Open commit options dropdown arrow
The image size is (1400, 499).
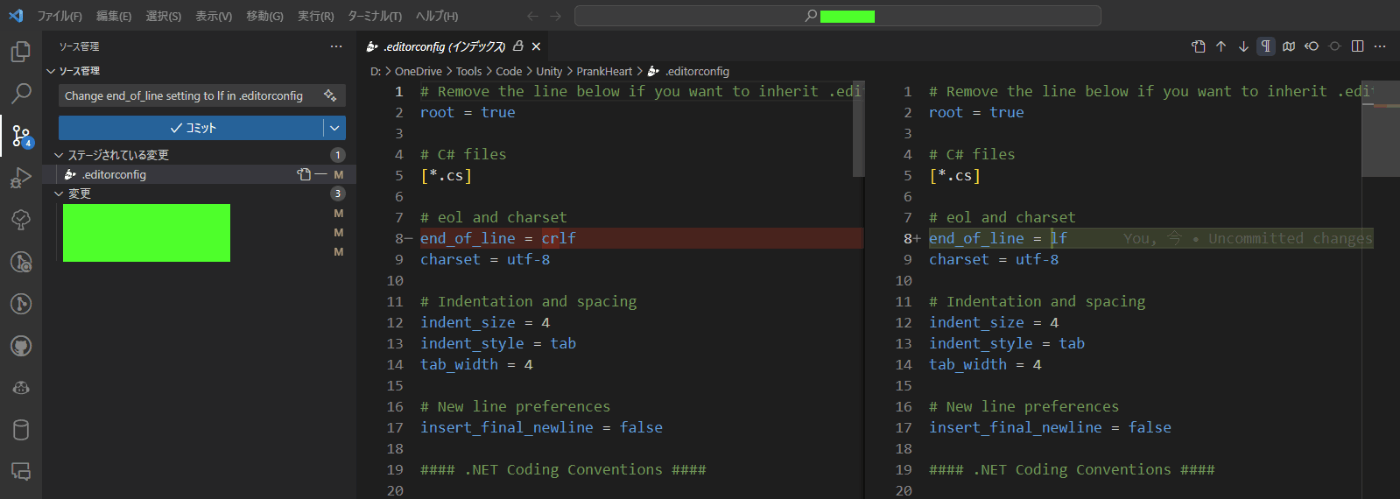[334, 128]
